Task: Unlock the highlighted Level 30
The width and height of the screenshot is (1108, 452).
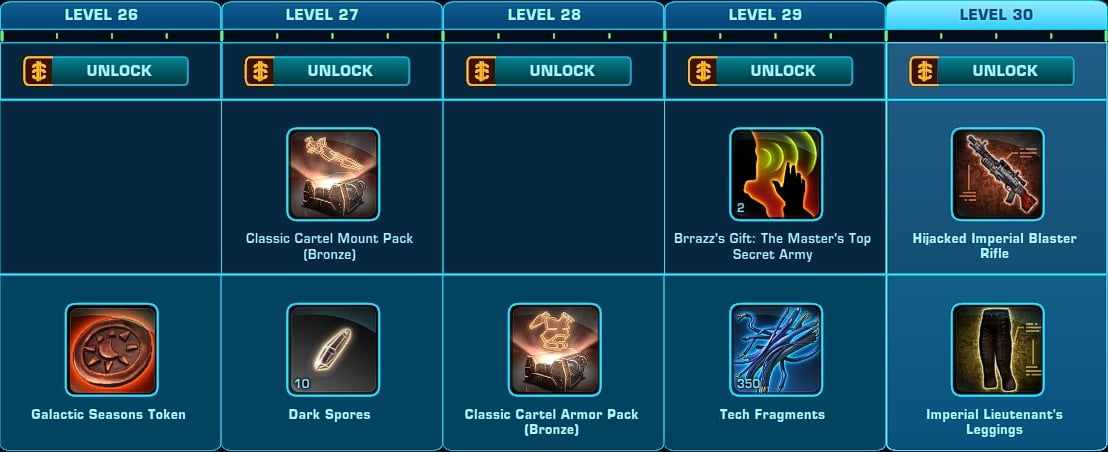Action: [x=992, y=71]
